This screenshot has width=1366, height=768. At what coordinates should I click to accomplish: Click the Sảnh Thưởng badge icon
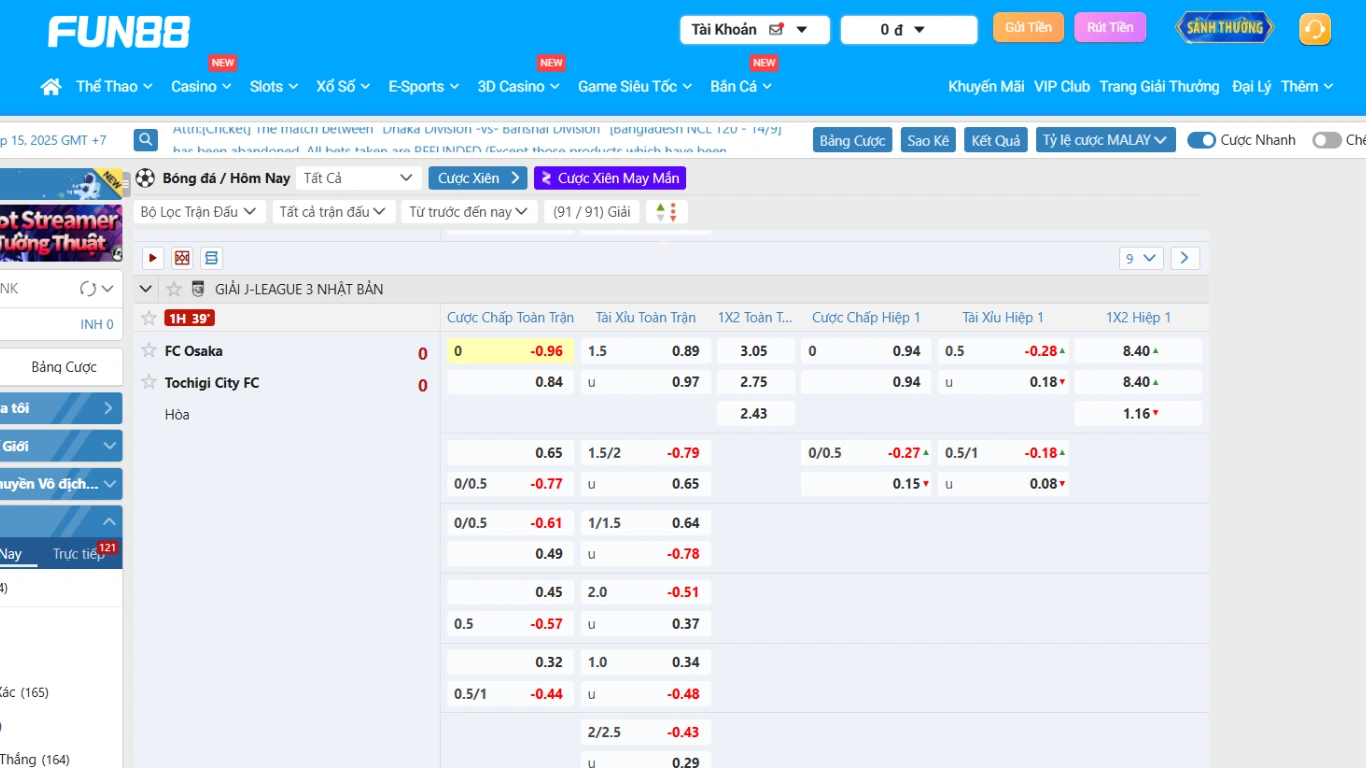click(1224, 28)
